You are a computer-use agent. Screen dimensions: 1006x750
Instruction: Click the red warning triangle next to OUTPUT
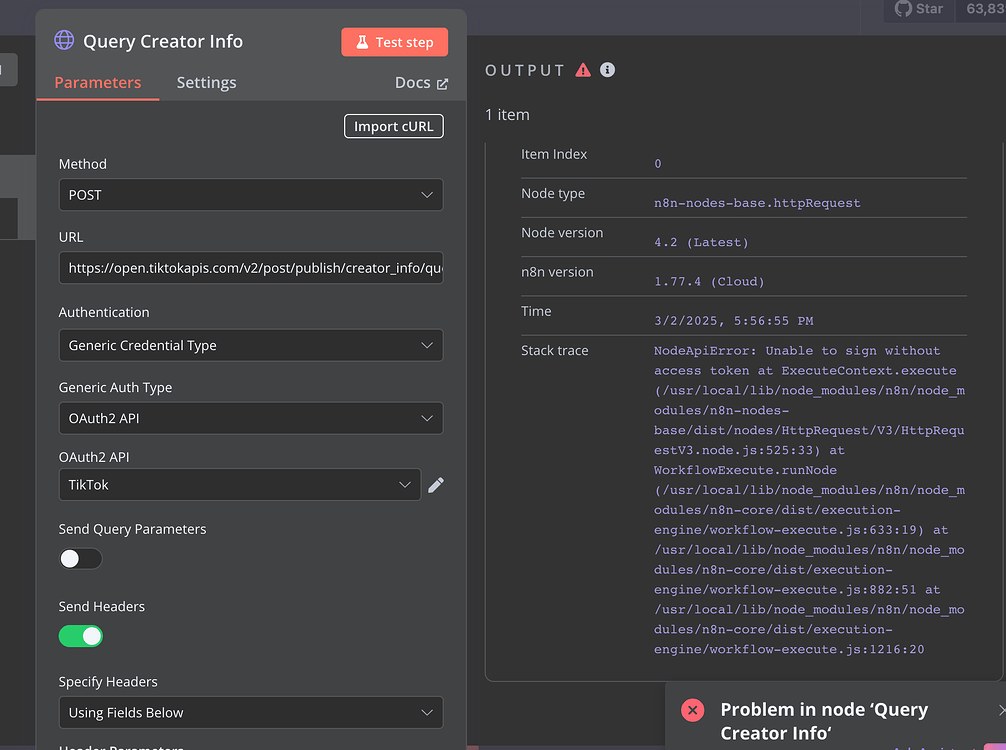click(583, 70)
